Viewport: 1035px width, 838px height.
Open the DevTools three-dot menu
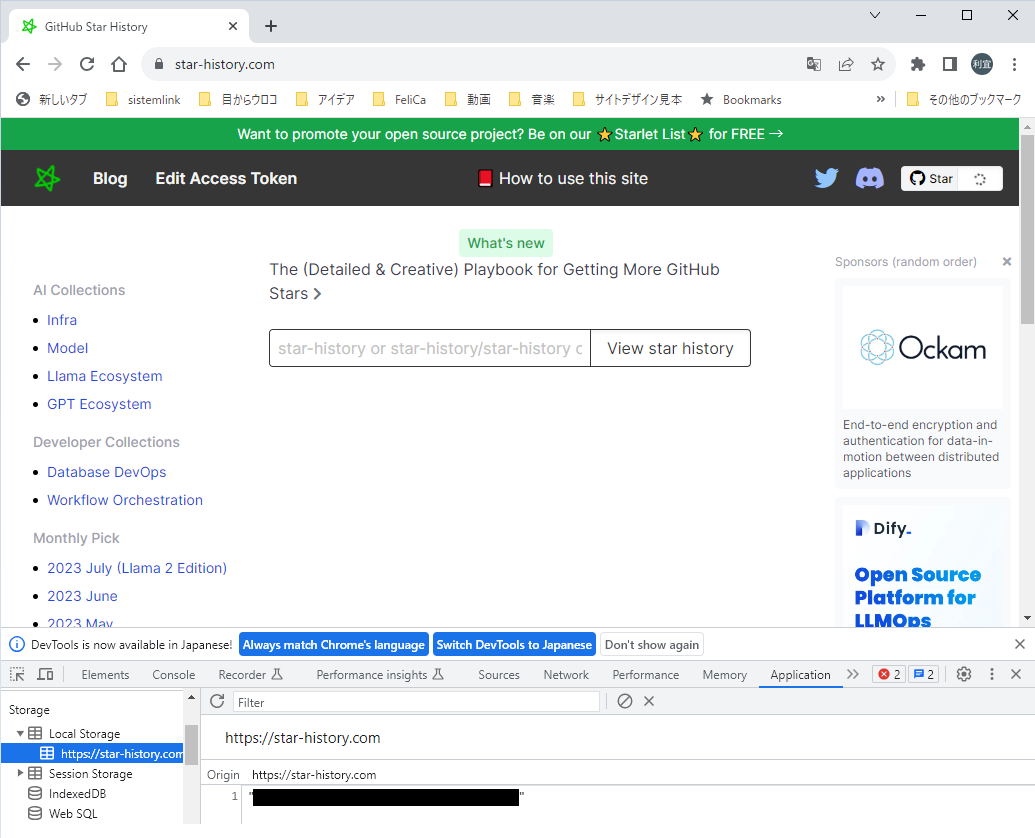[x=991, y=674]
